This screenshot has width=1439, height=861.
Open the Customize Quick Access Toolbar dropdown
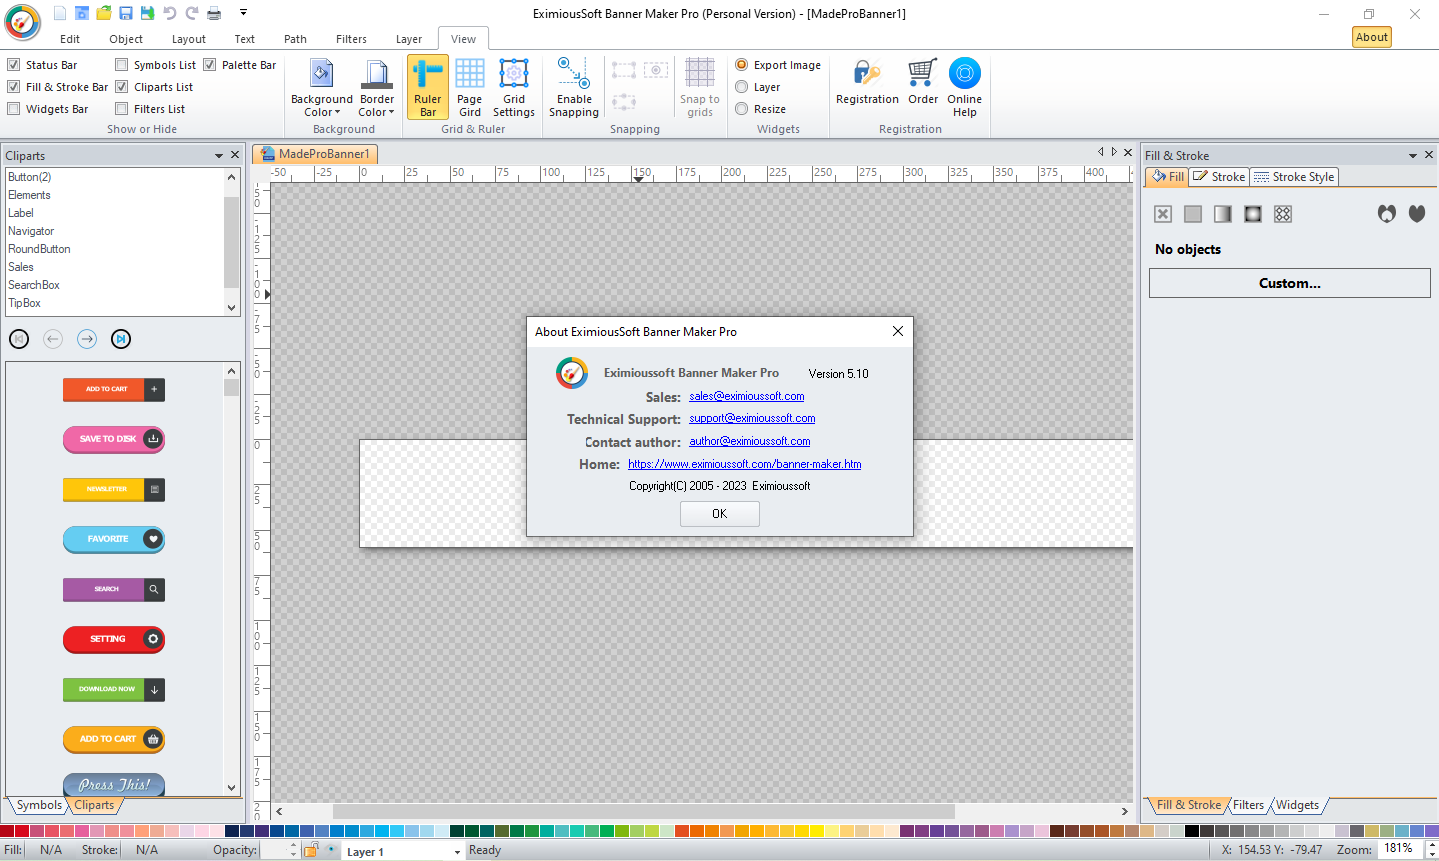pos(243,13)
